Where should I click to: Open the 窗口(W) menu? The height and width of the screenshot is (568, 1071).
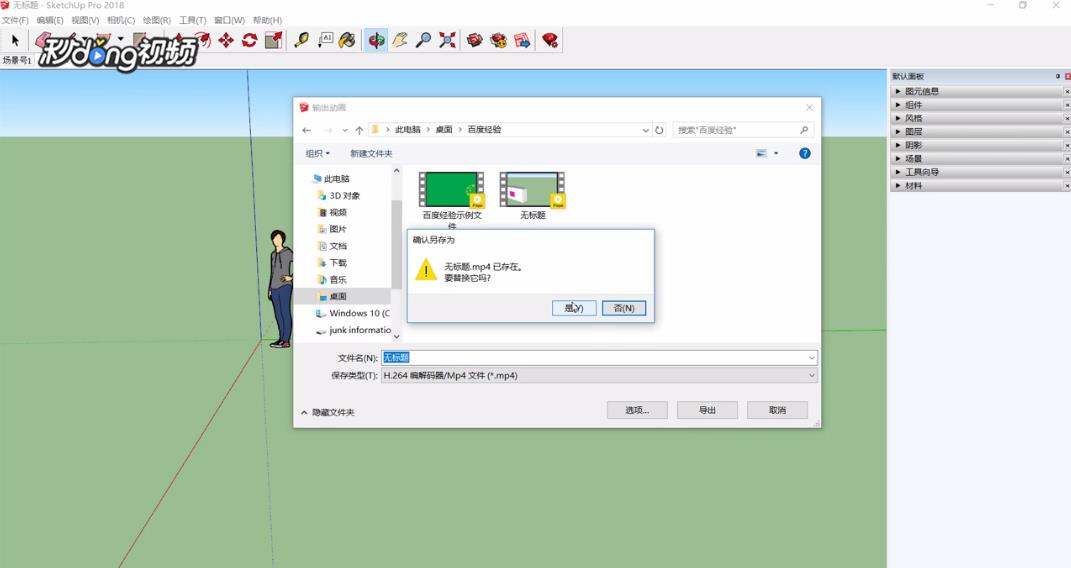point(229,20)
